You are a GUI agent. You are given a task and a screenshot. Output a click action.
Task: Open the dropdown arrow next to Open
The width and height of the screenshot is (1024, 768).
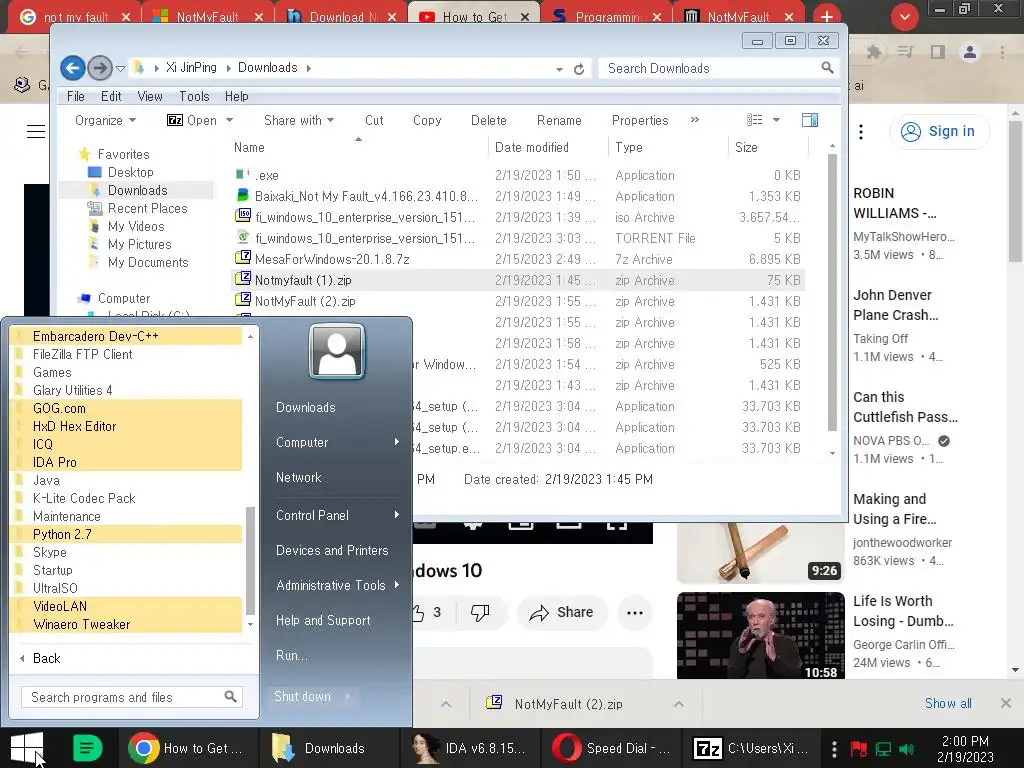(x=229, y=120)
